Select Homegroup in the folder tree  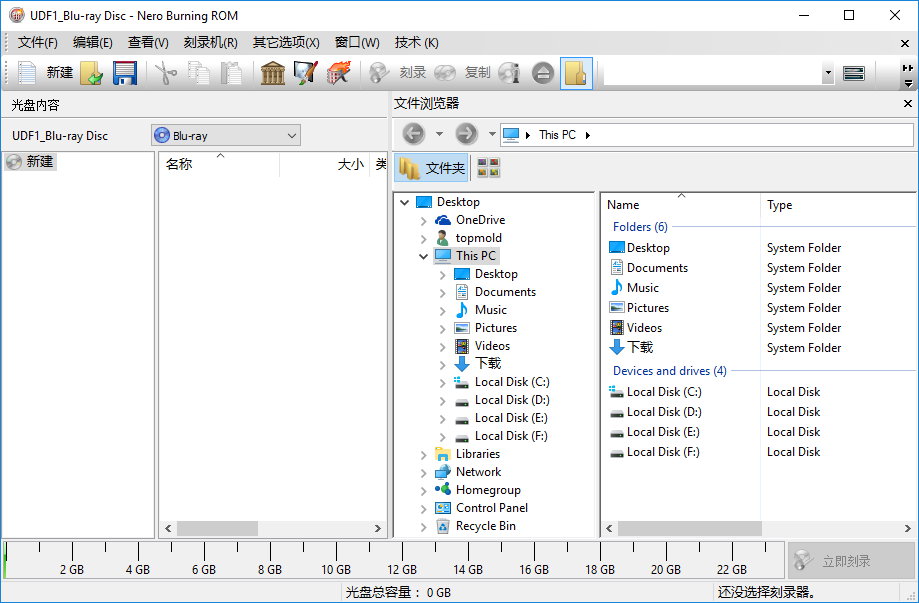click(488, 490)
